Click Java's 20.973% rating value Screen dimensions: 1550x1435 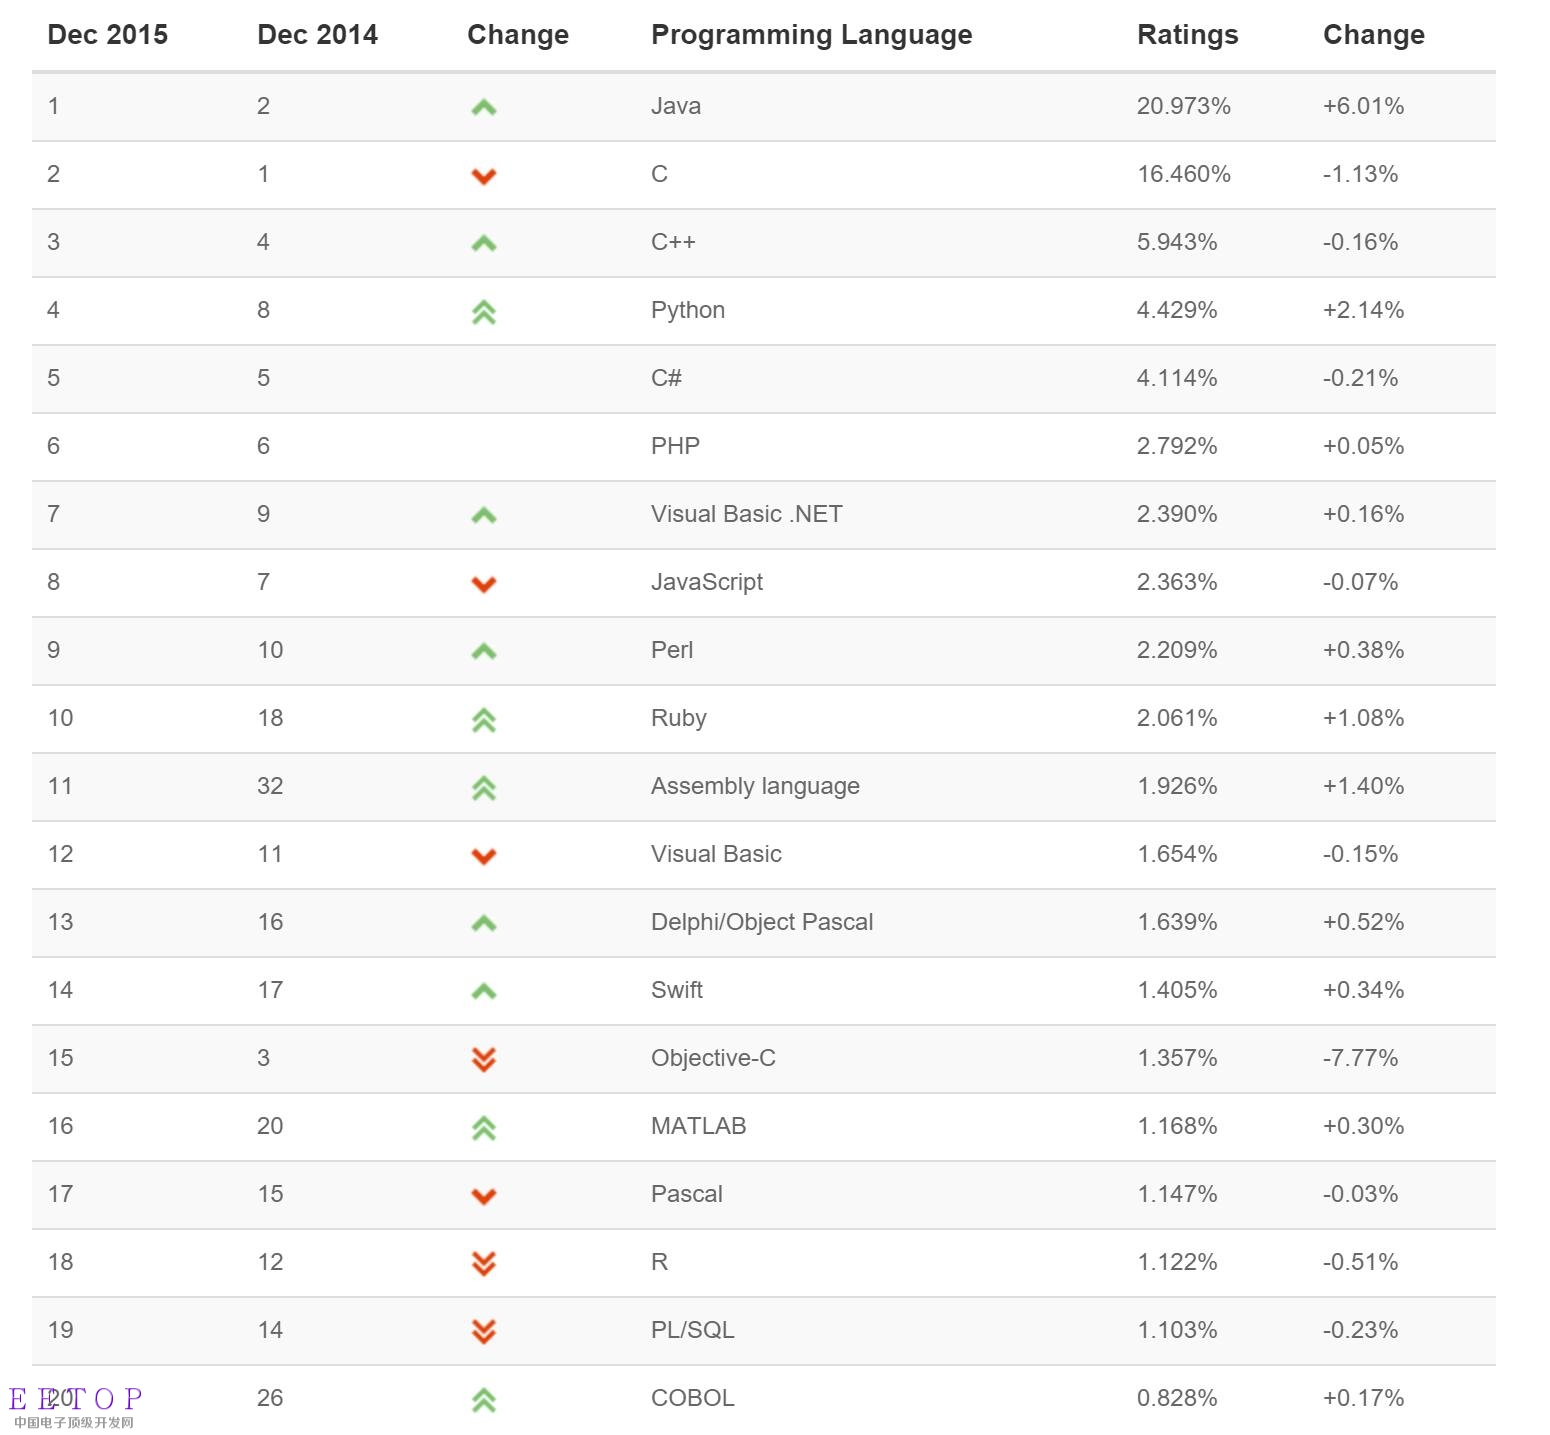(x=1183, y=106)
